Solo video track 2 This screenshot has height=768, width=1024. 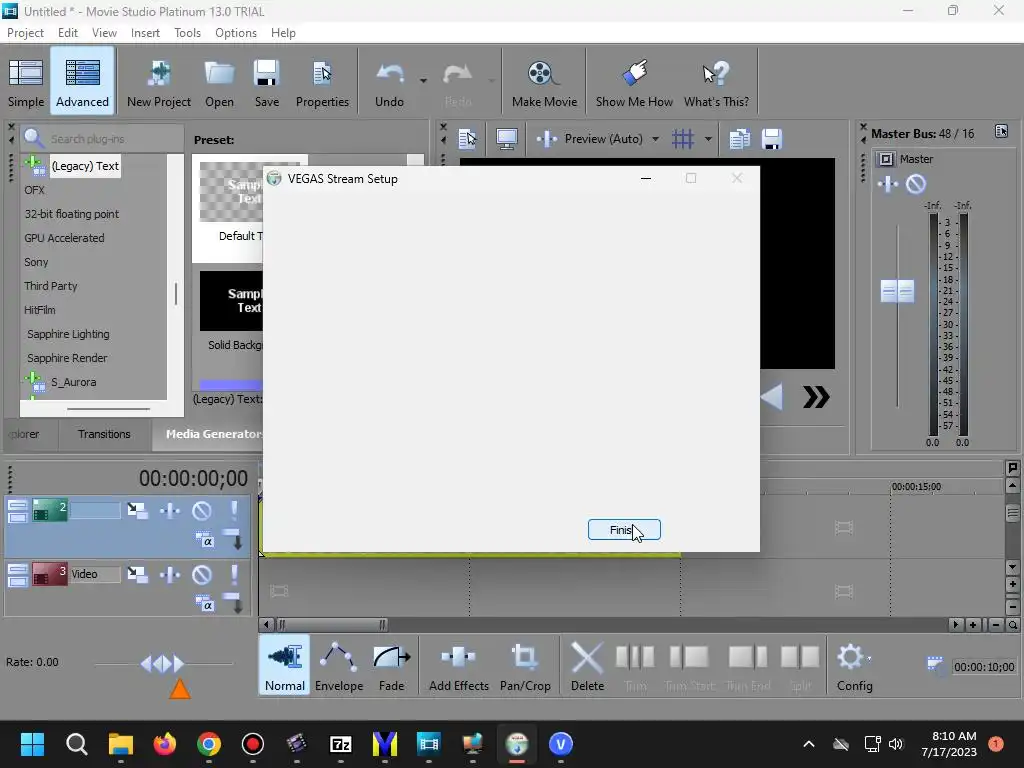click(x=234, y=510)
